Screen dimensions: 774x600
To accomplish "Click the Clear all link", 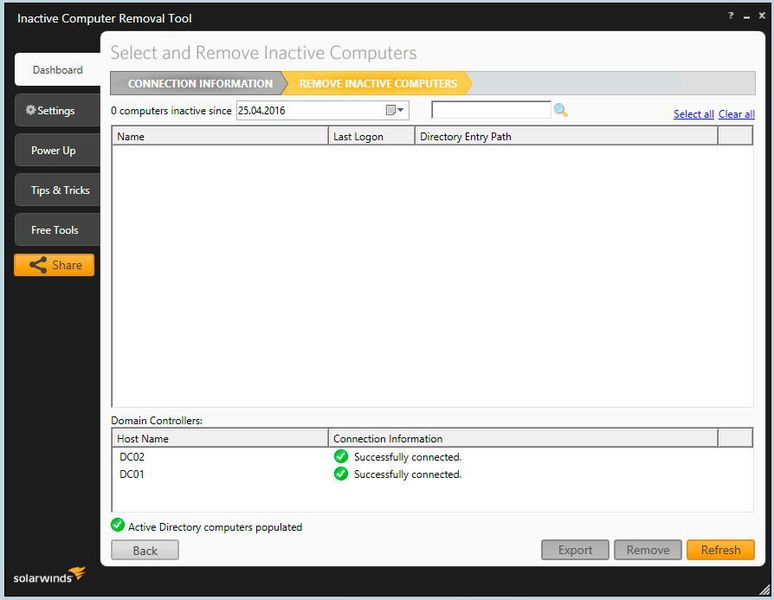I will pyautogui.click(x=736, y=114).
